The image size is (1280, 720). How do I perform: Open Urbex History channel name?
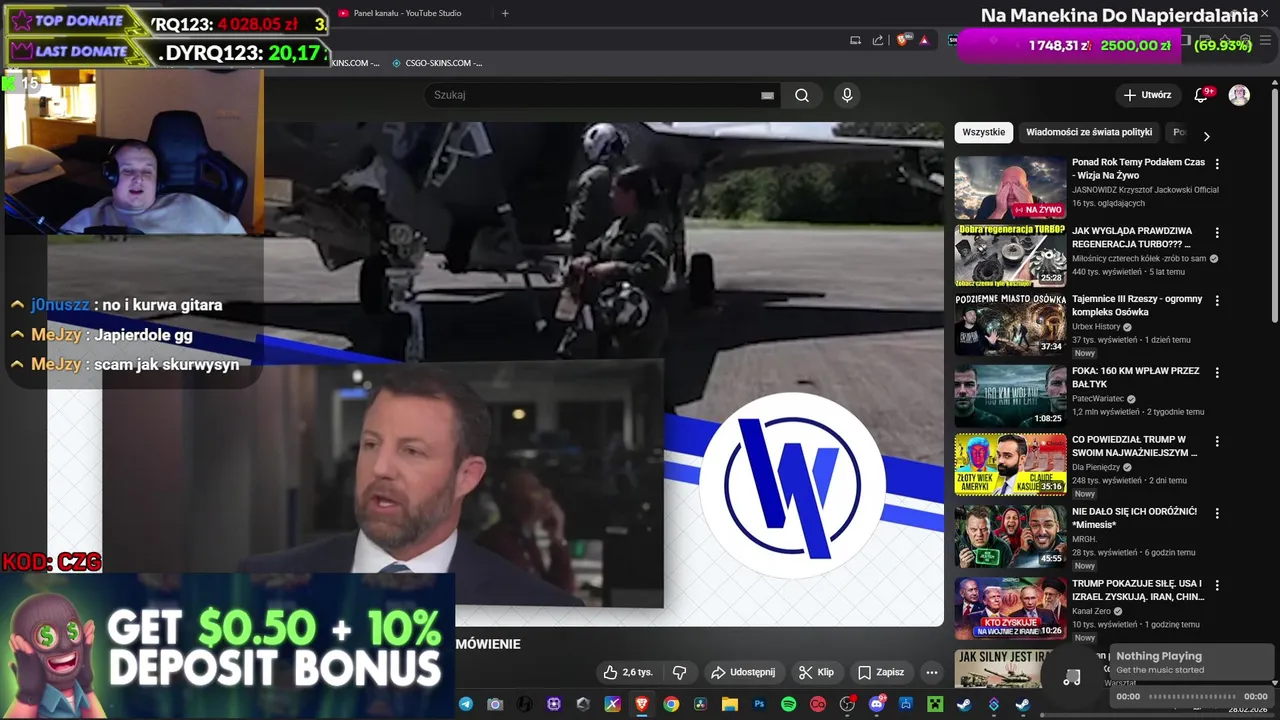click(1096, 327)
